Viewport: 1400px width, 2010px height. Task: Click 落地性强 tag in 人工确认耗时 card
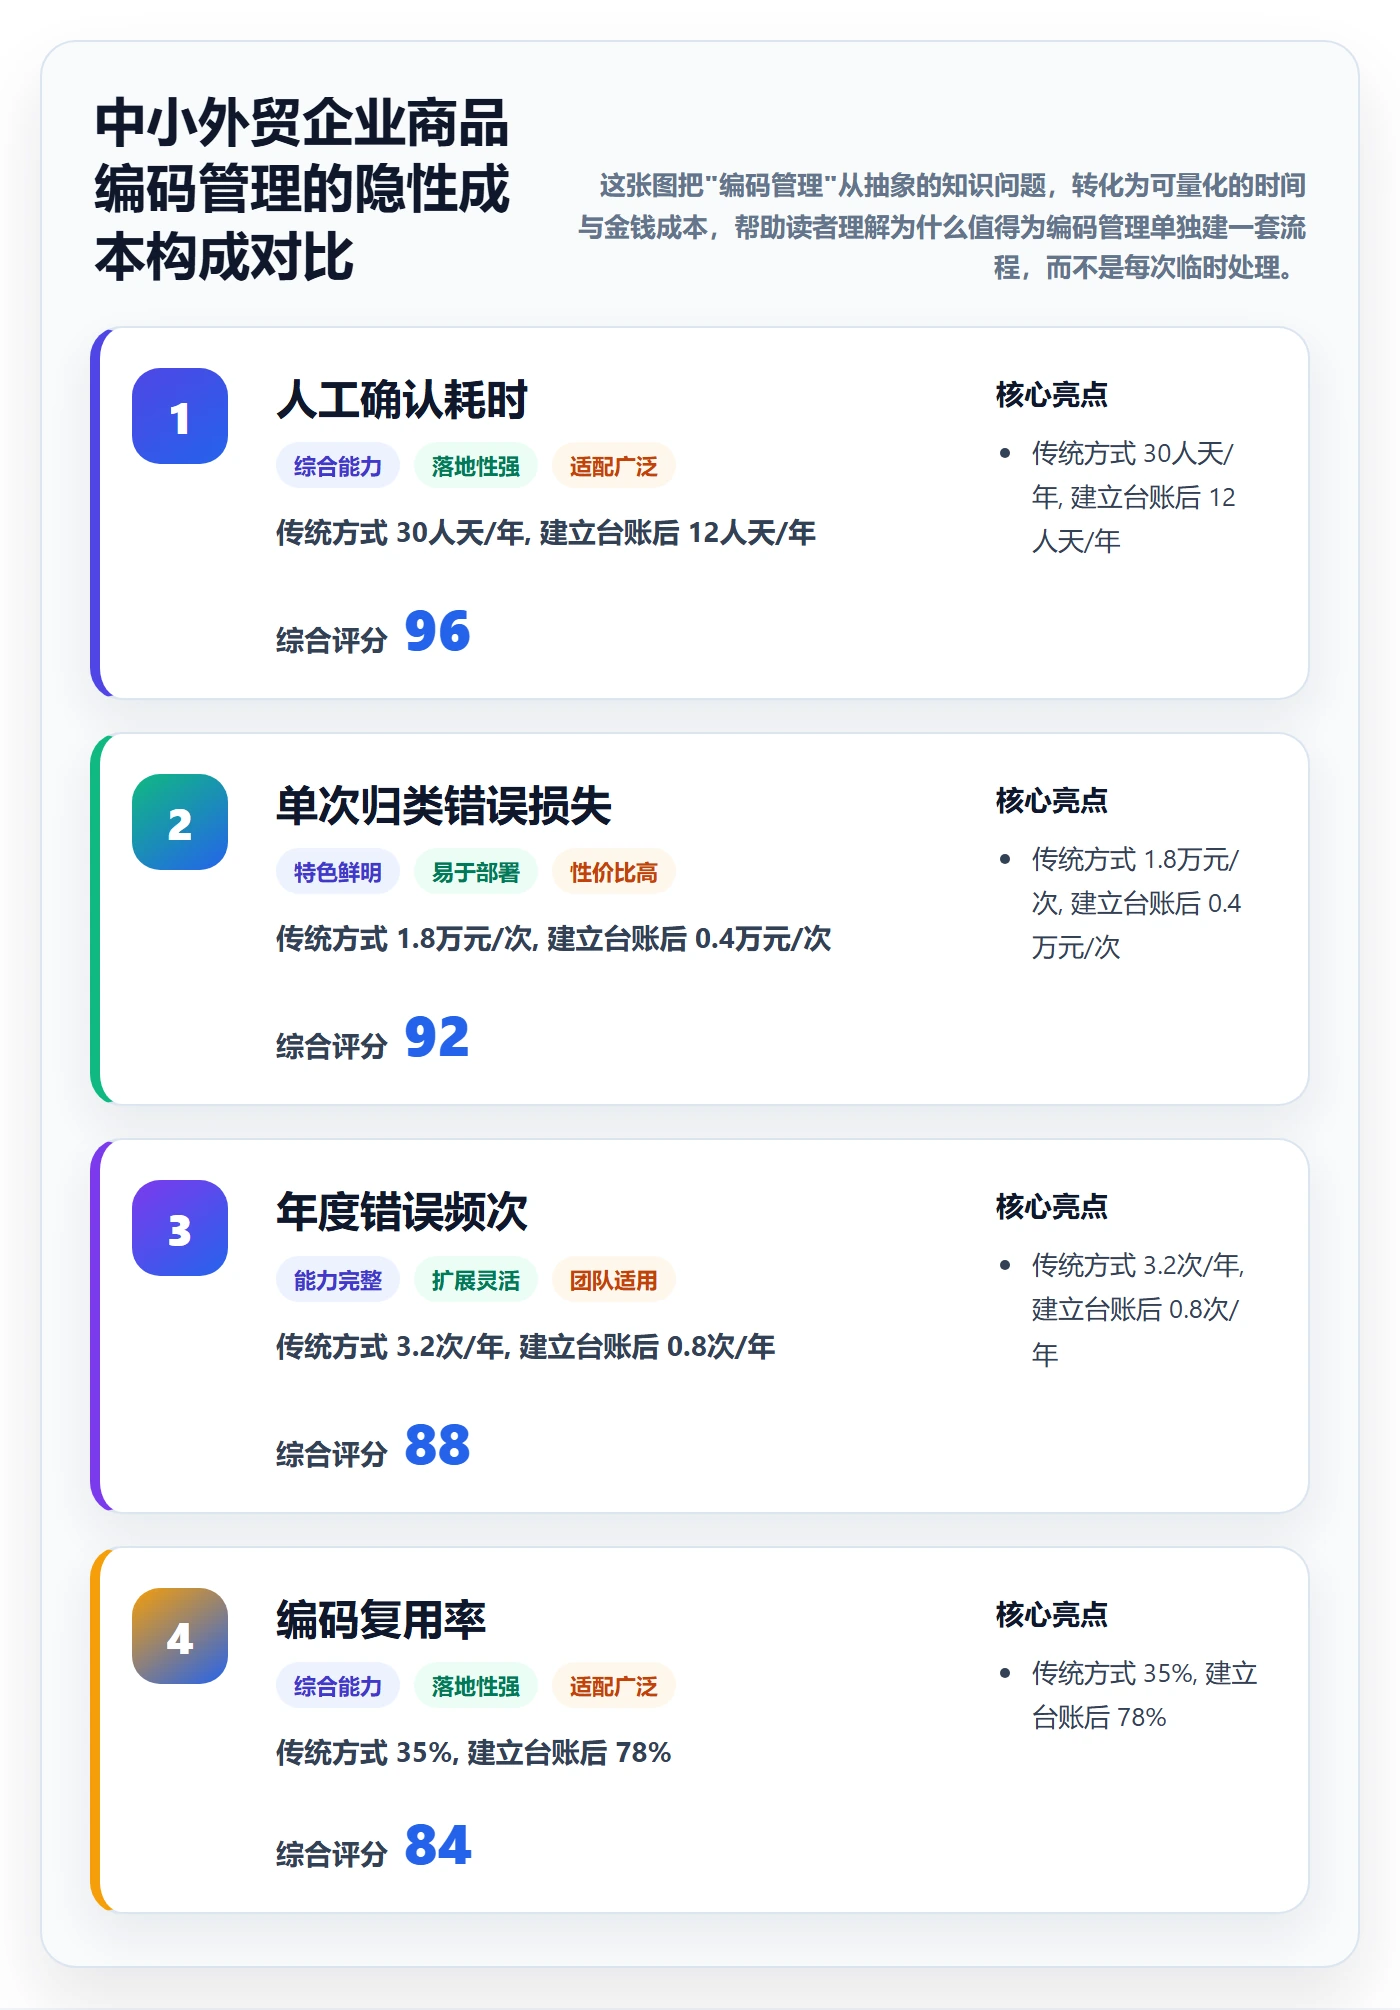(476, 466)
